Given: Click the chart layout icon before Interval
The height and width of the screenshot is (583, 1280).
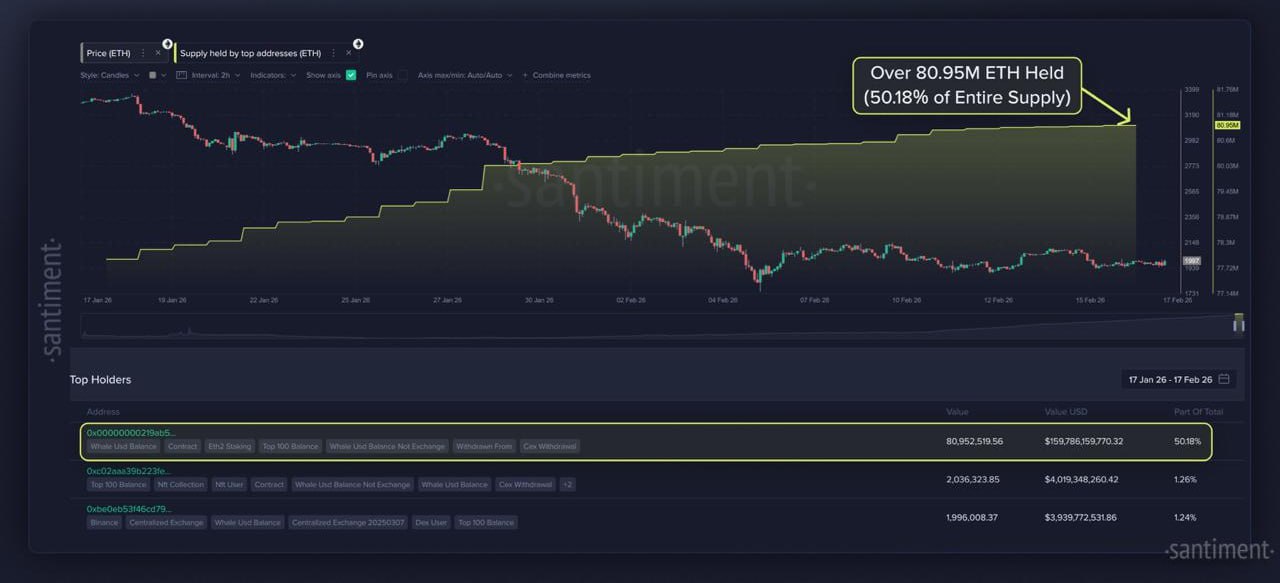Looking at the screenshot, I should (182, 75).
